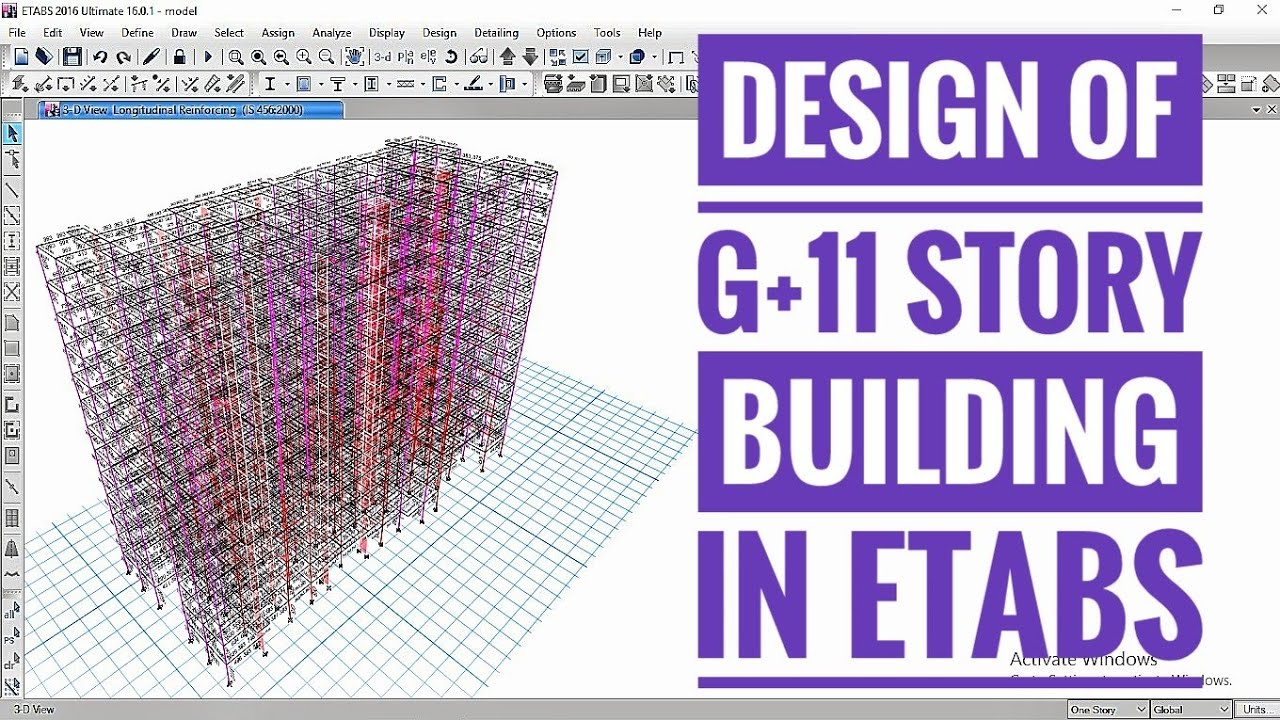Click the New Model icon
Screen dimensions: 1280x720
pos(20,57)
